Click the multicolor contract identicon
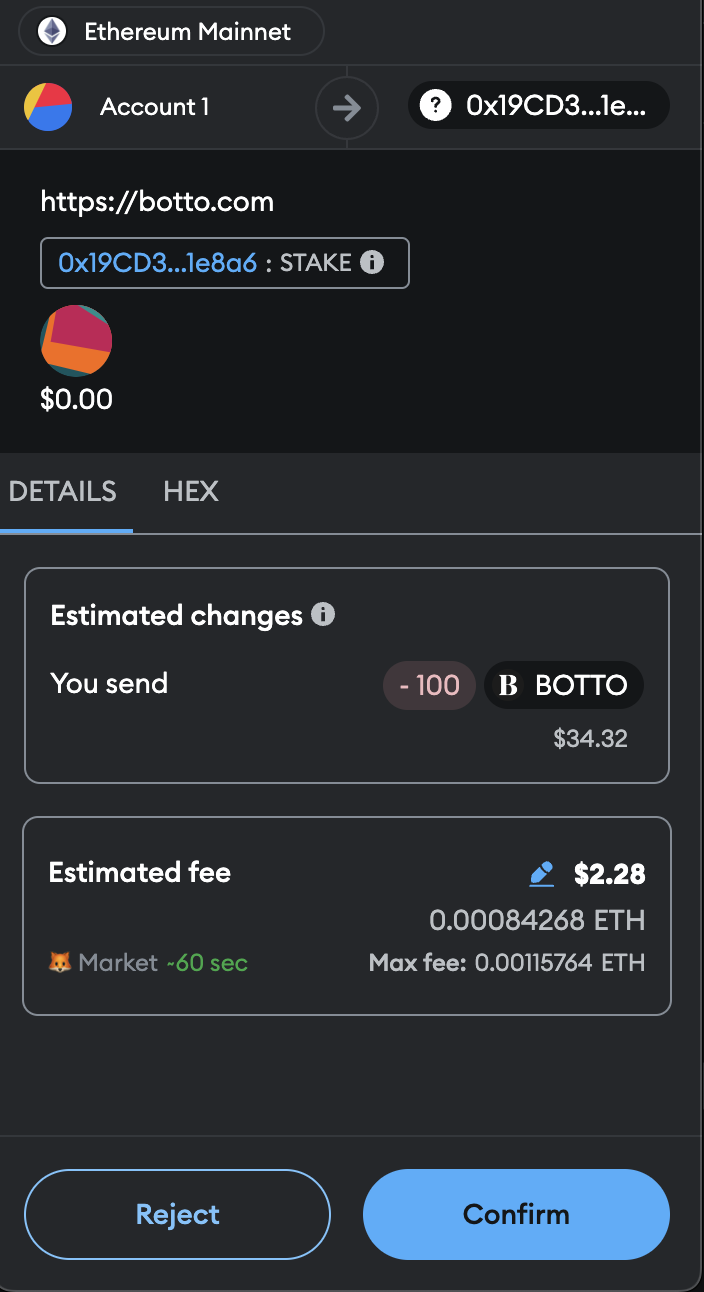The width and height of the screenshot is (704, 1292). click(76, 341)
